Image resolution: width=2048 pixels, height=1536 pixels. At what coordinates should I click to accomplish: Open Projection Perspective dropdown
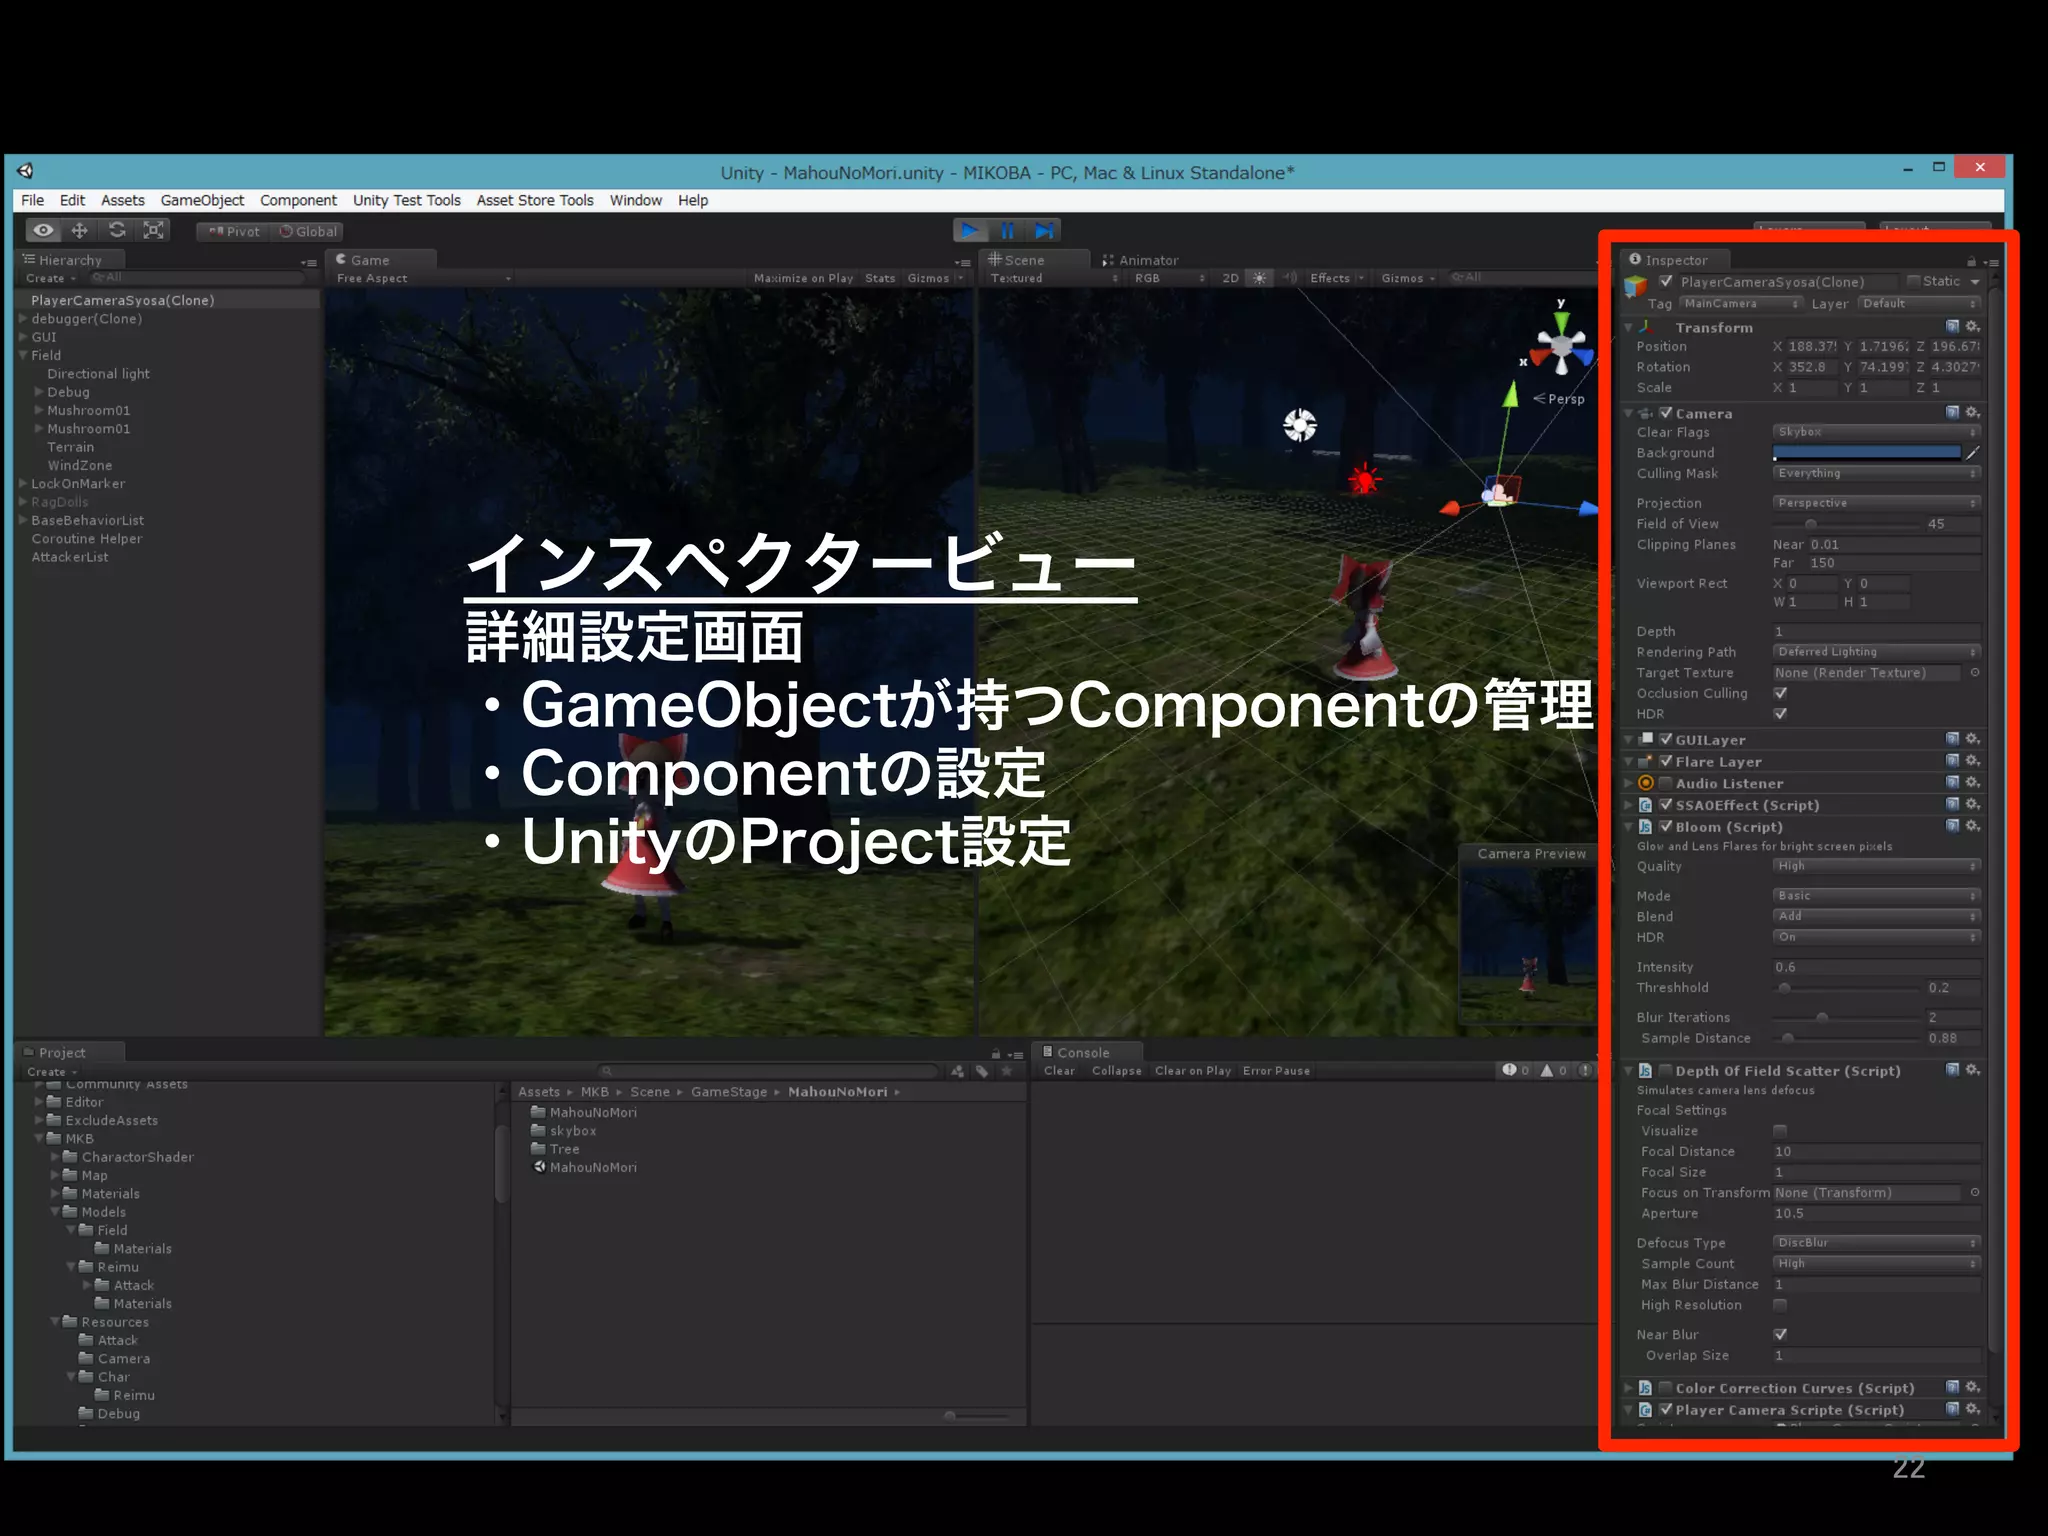pos(1876,503)
